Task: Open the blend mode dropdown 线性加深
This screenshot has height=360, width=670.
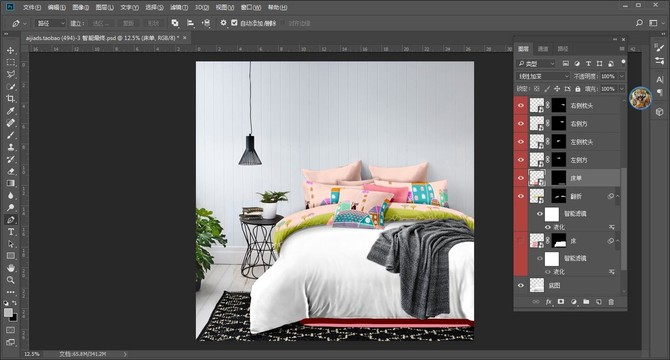Action: click(x=543, y=76)
